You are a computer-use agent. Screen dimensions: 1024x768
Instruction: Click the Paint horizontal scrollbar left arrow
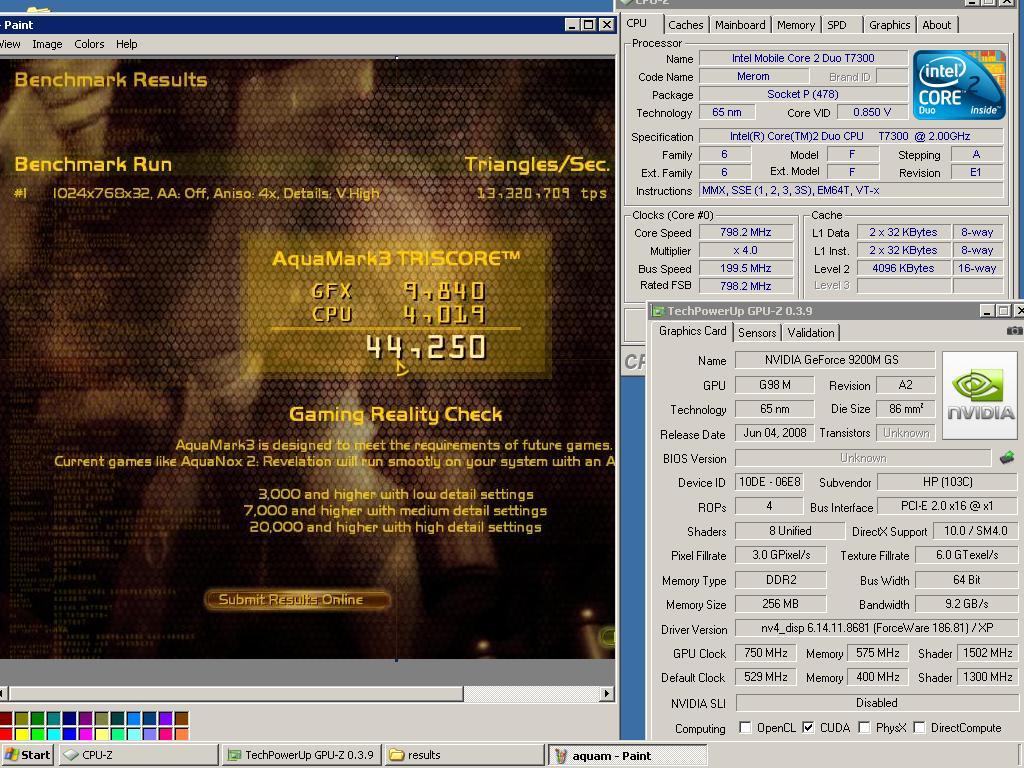point(3,693)
